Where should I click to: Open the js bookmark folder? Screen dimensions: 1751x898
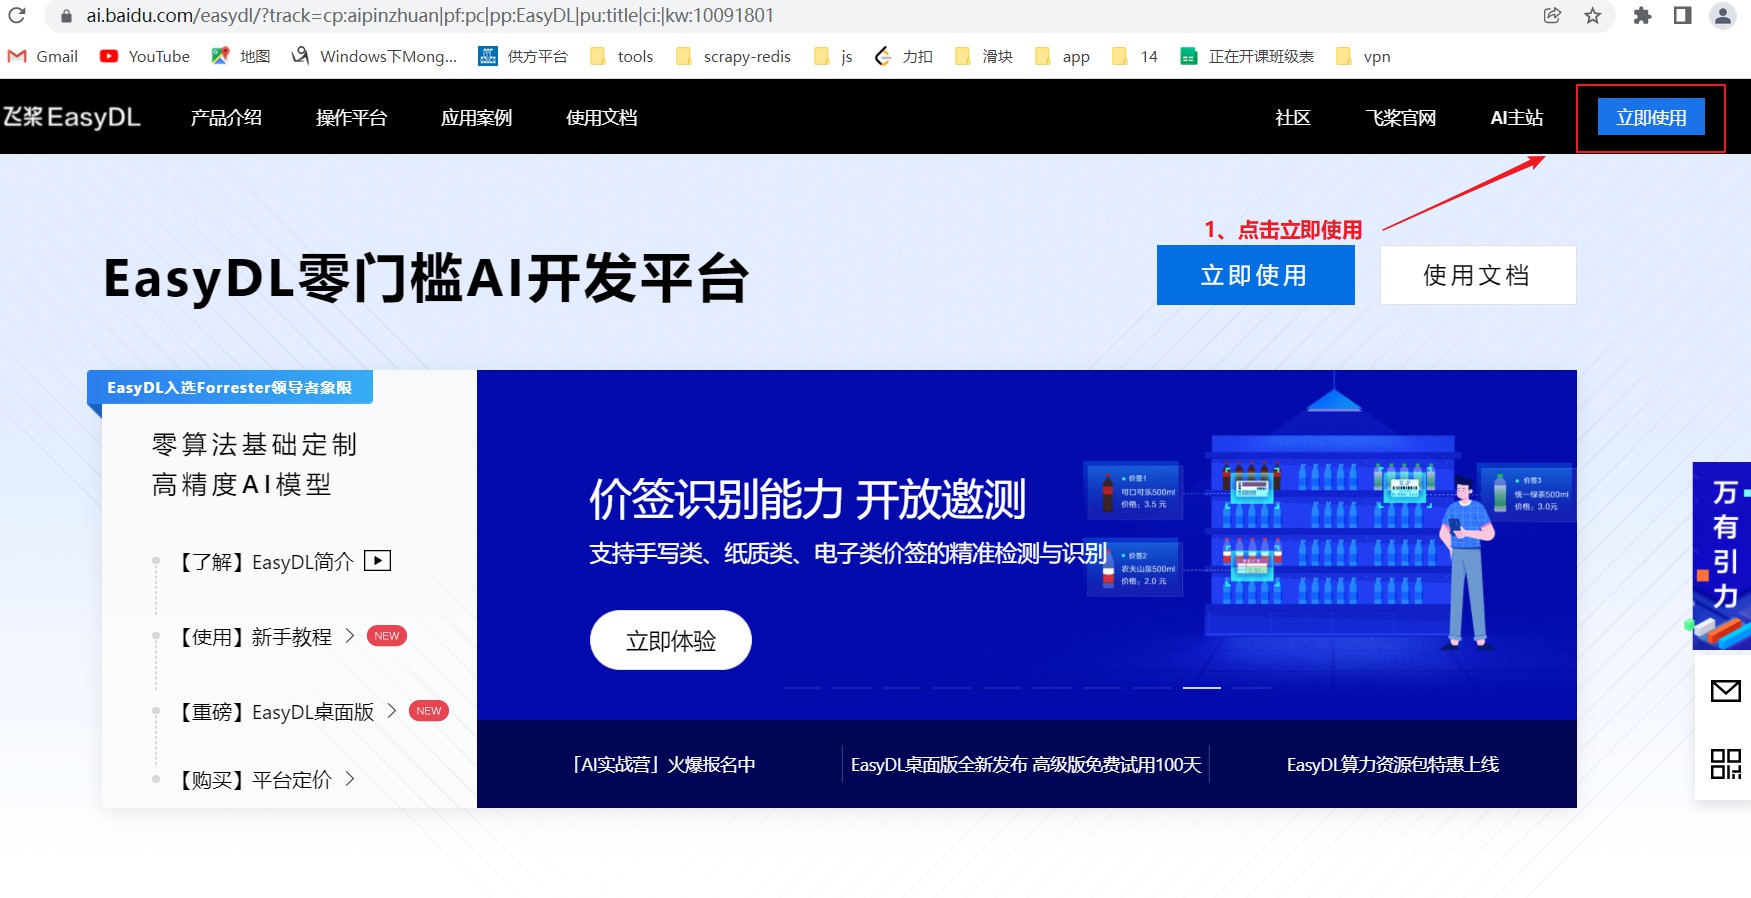pyautogui.click(x=833, y=56)
